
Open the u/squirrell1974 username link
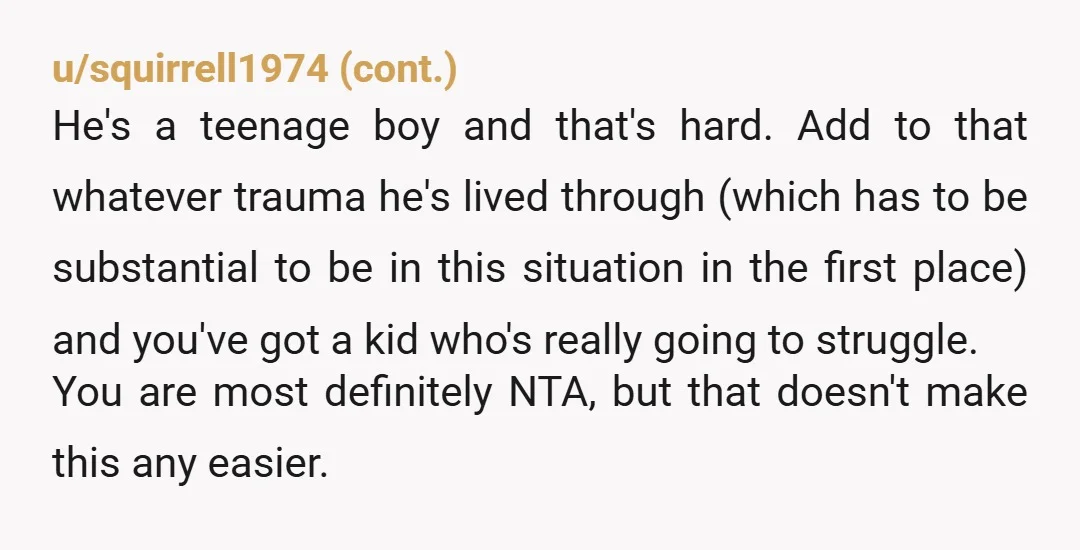[x=190, y=69]
